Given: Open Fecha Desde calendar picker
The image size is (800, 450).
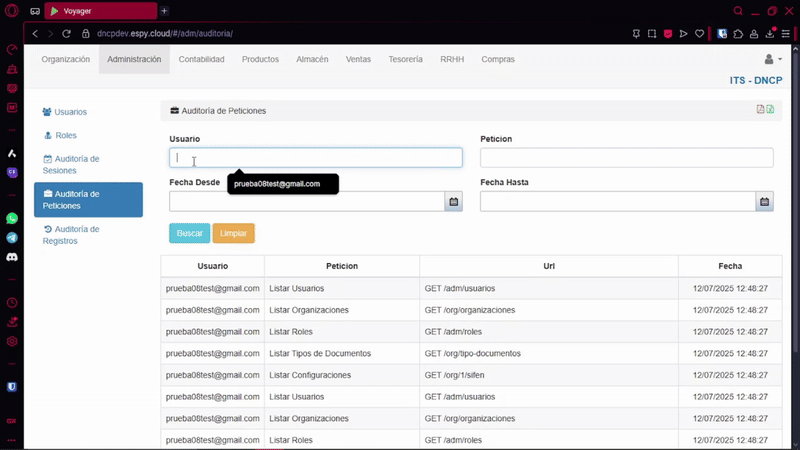Looking at the screenshot, I should (x=454, y=202).
